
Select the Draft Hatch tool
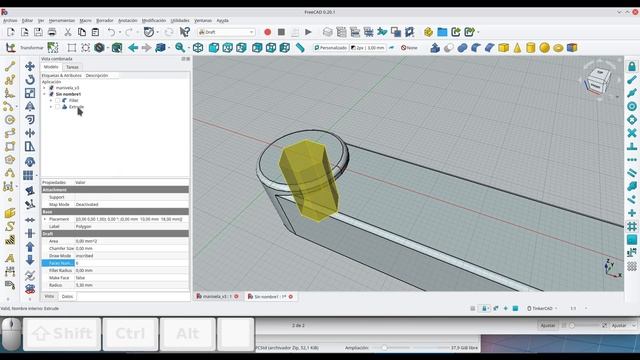(x=10, y=239)
